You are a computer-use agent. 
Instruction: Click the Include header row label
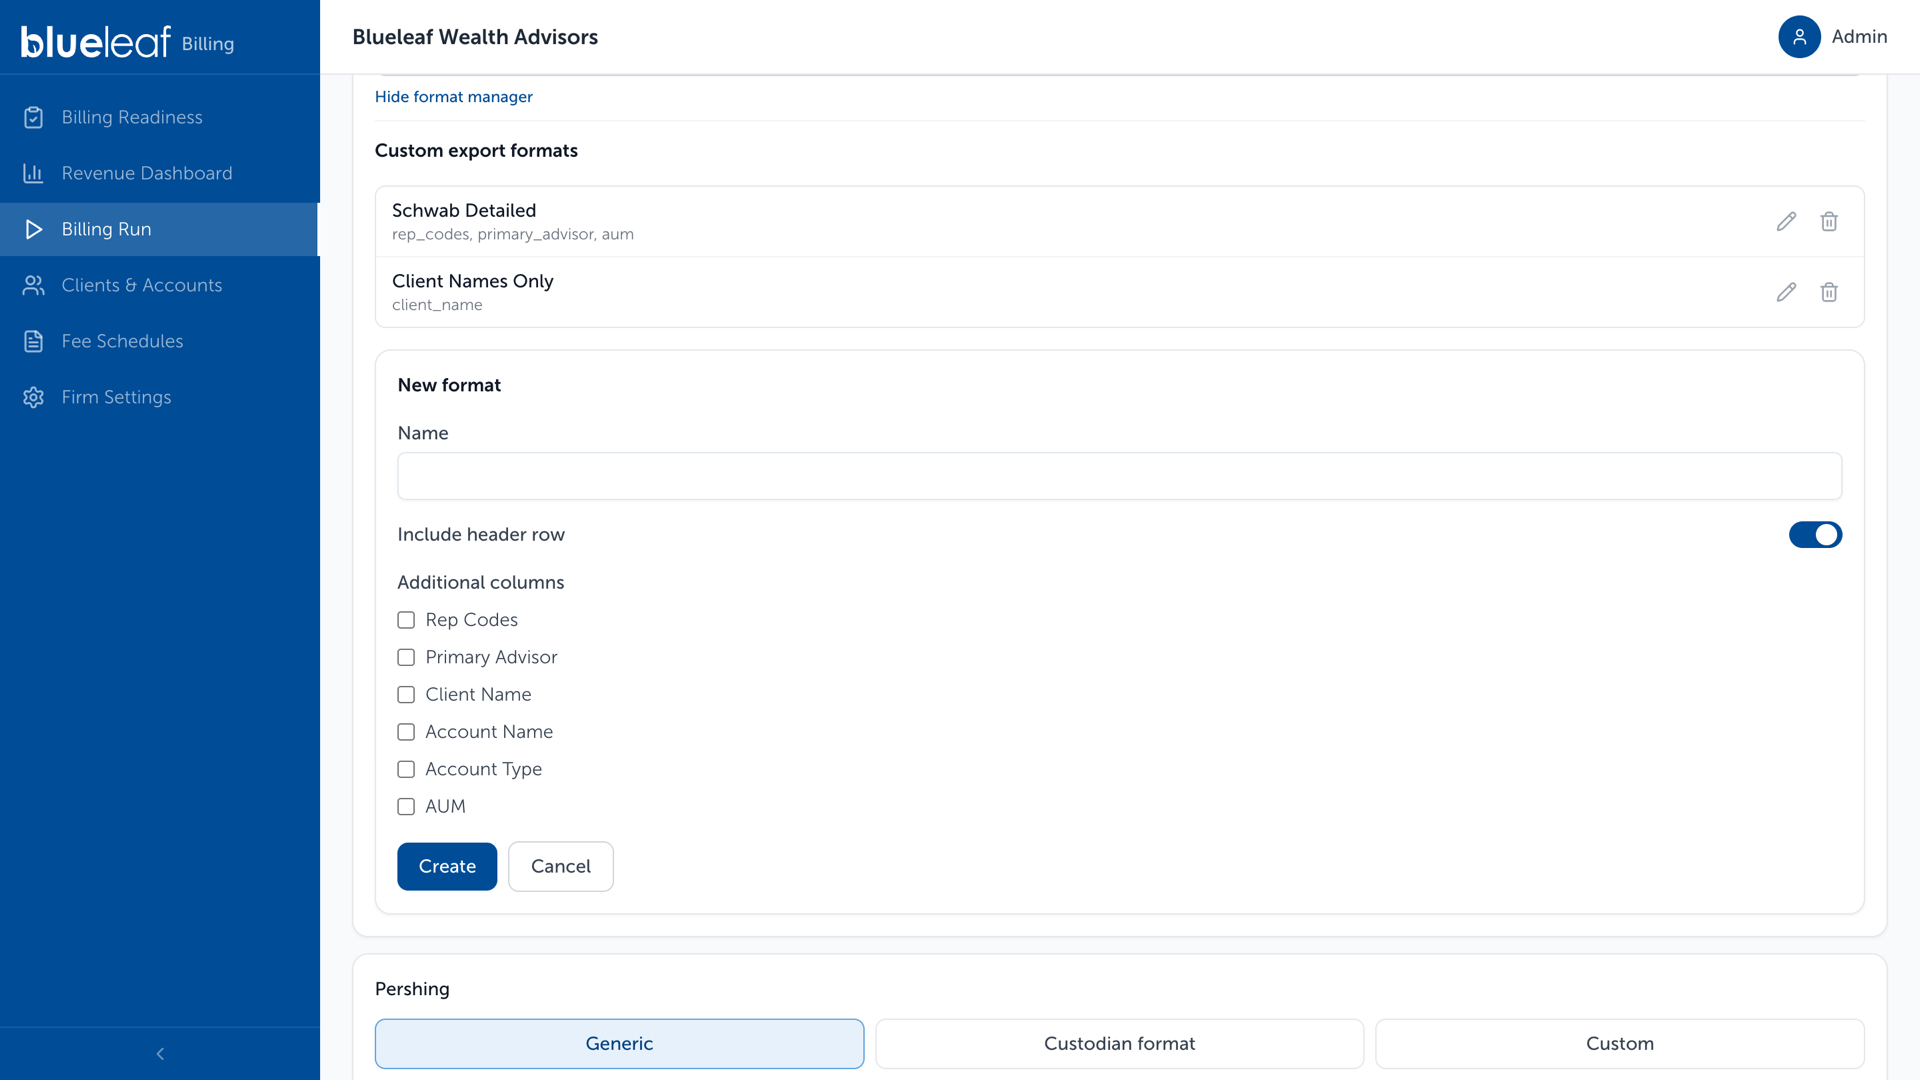[481, 535]
